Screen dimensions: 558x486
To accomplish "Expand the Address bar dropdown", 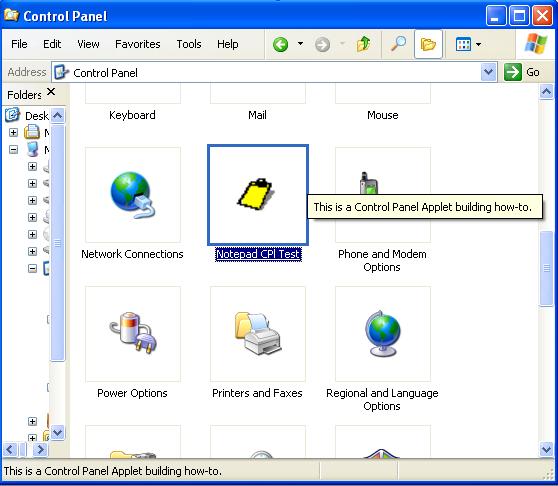I will pos(489,72).
